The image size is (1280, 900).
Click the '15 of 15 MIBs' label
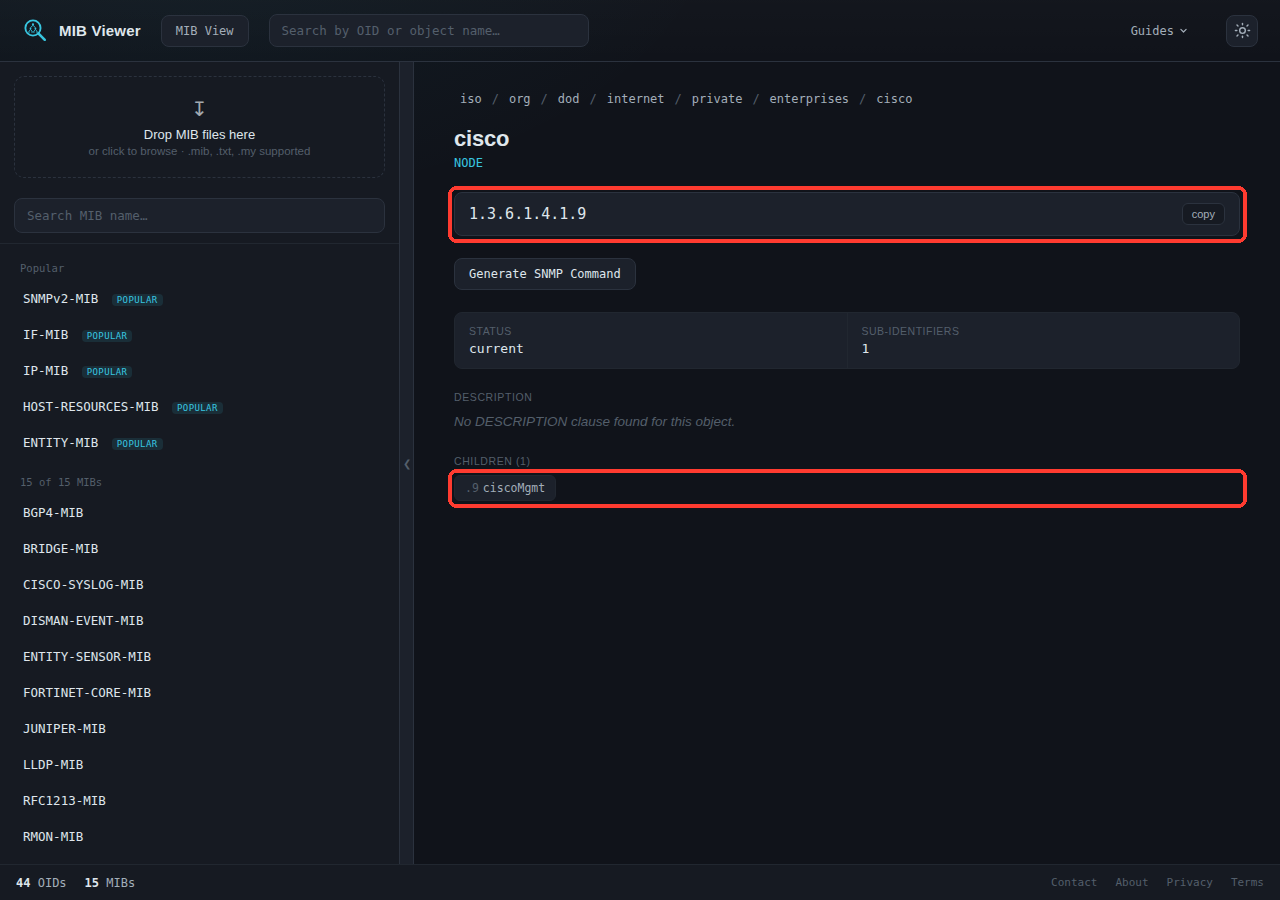coord(61,482)
